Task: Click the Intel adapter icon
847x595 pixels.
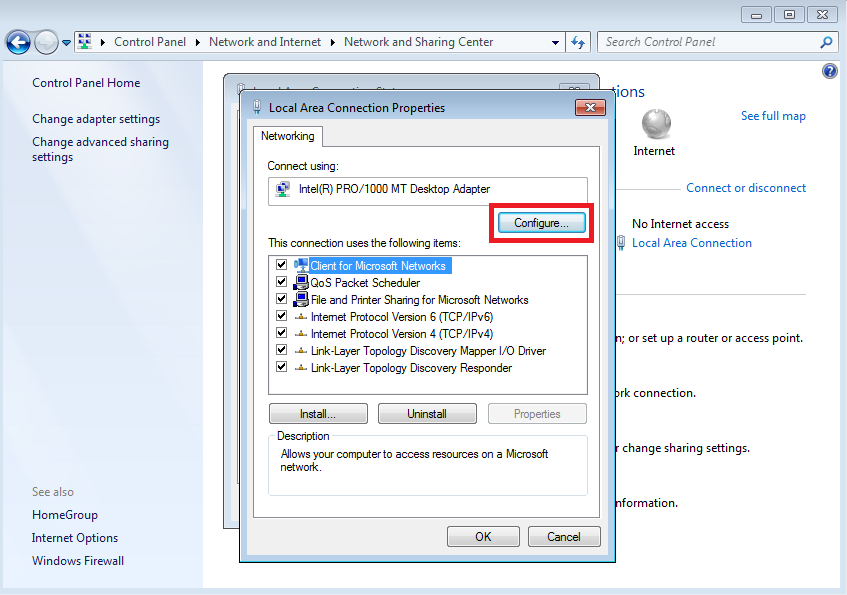Action: [x=283, y=189]
